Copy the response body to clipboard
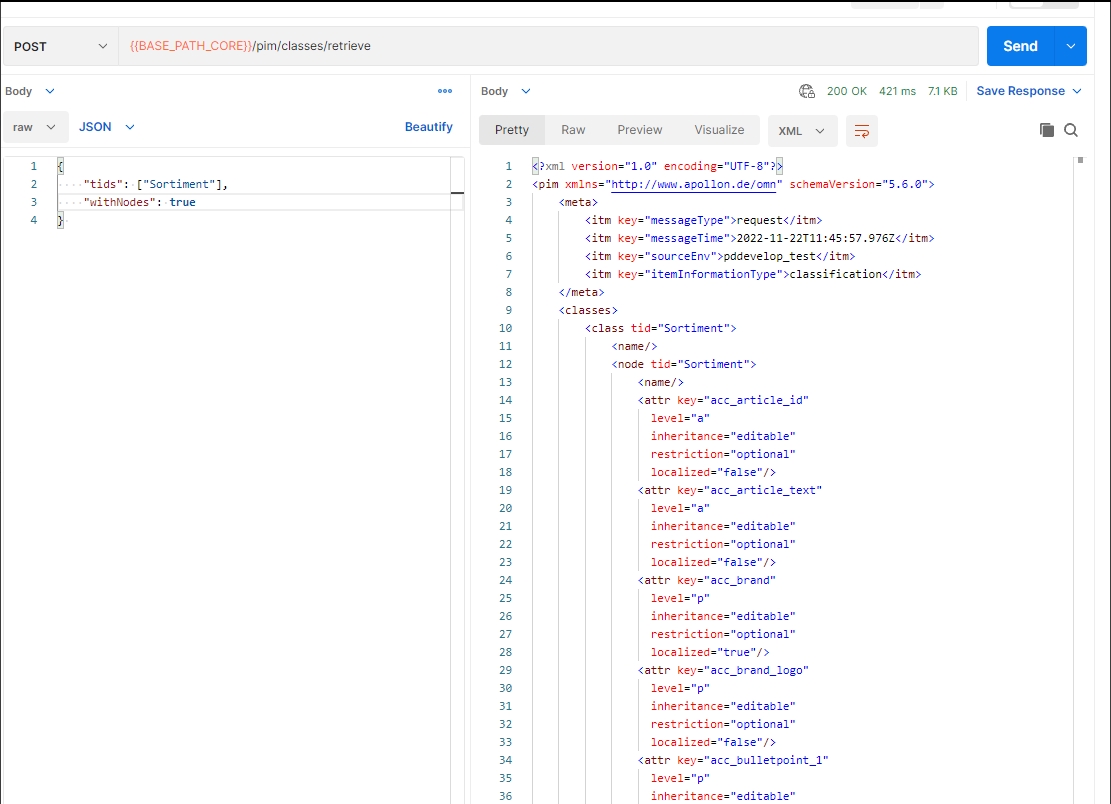 (1046, 130)
